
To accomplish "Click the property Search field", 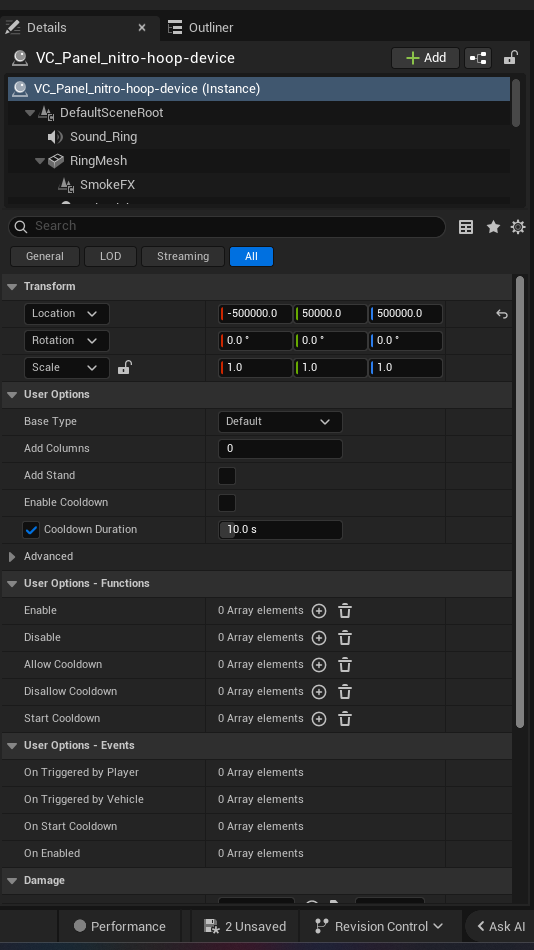I will (227, 226).
